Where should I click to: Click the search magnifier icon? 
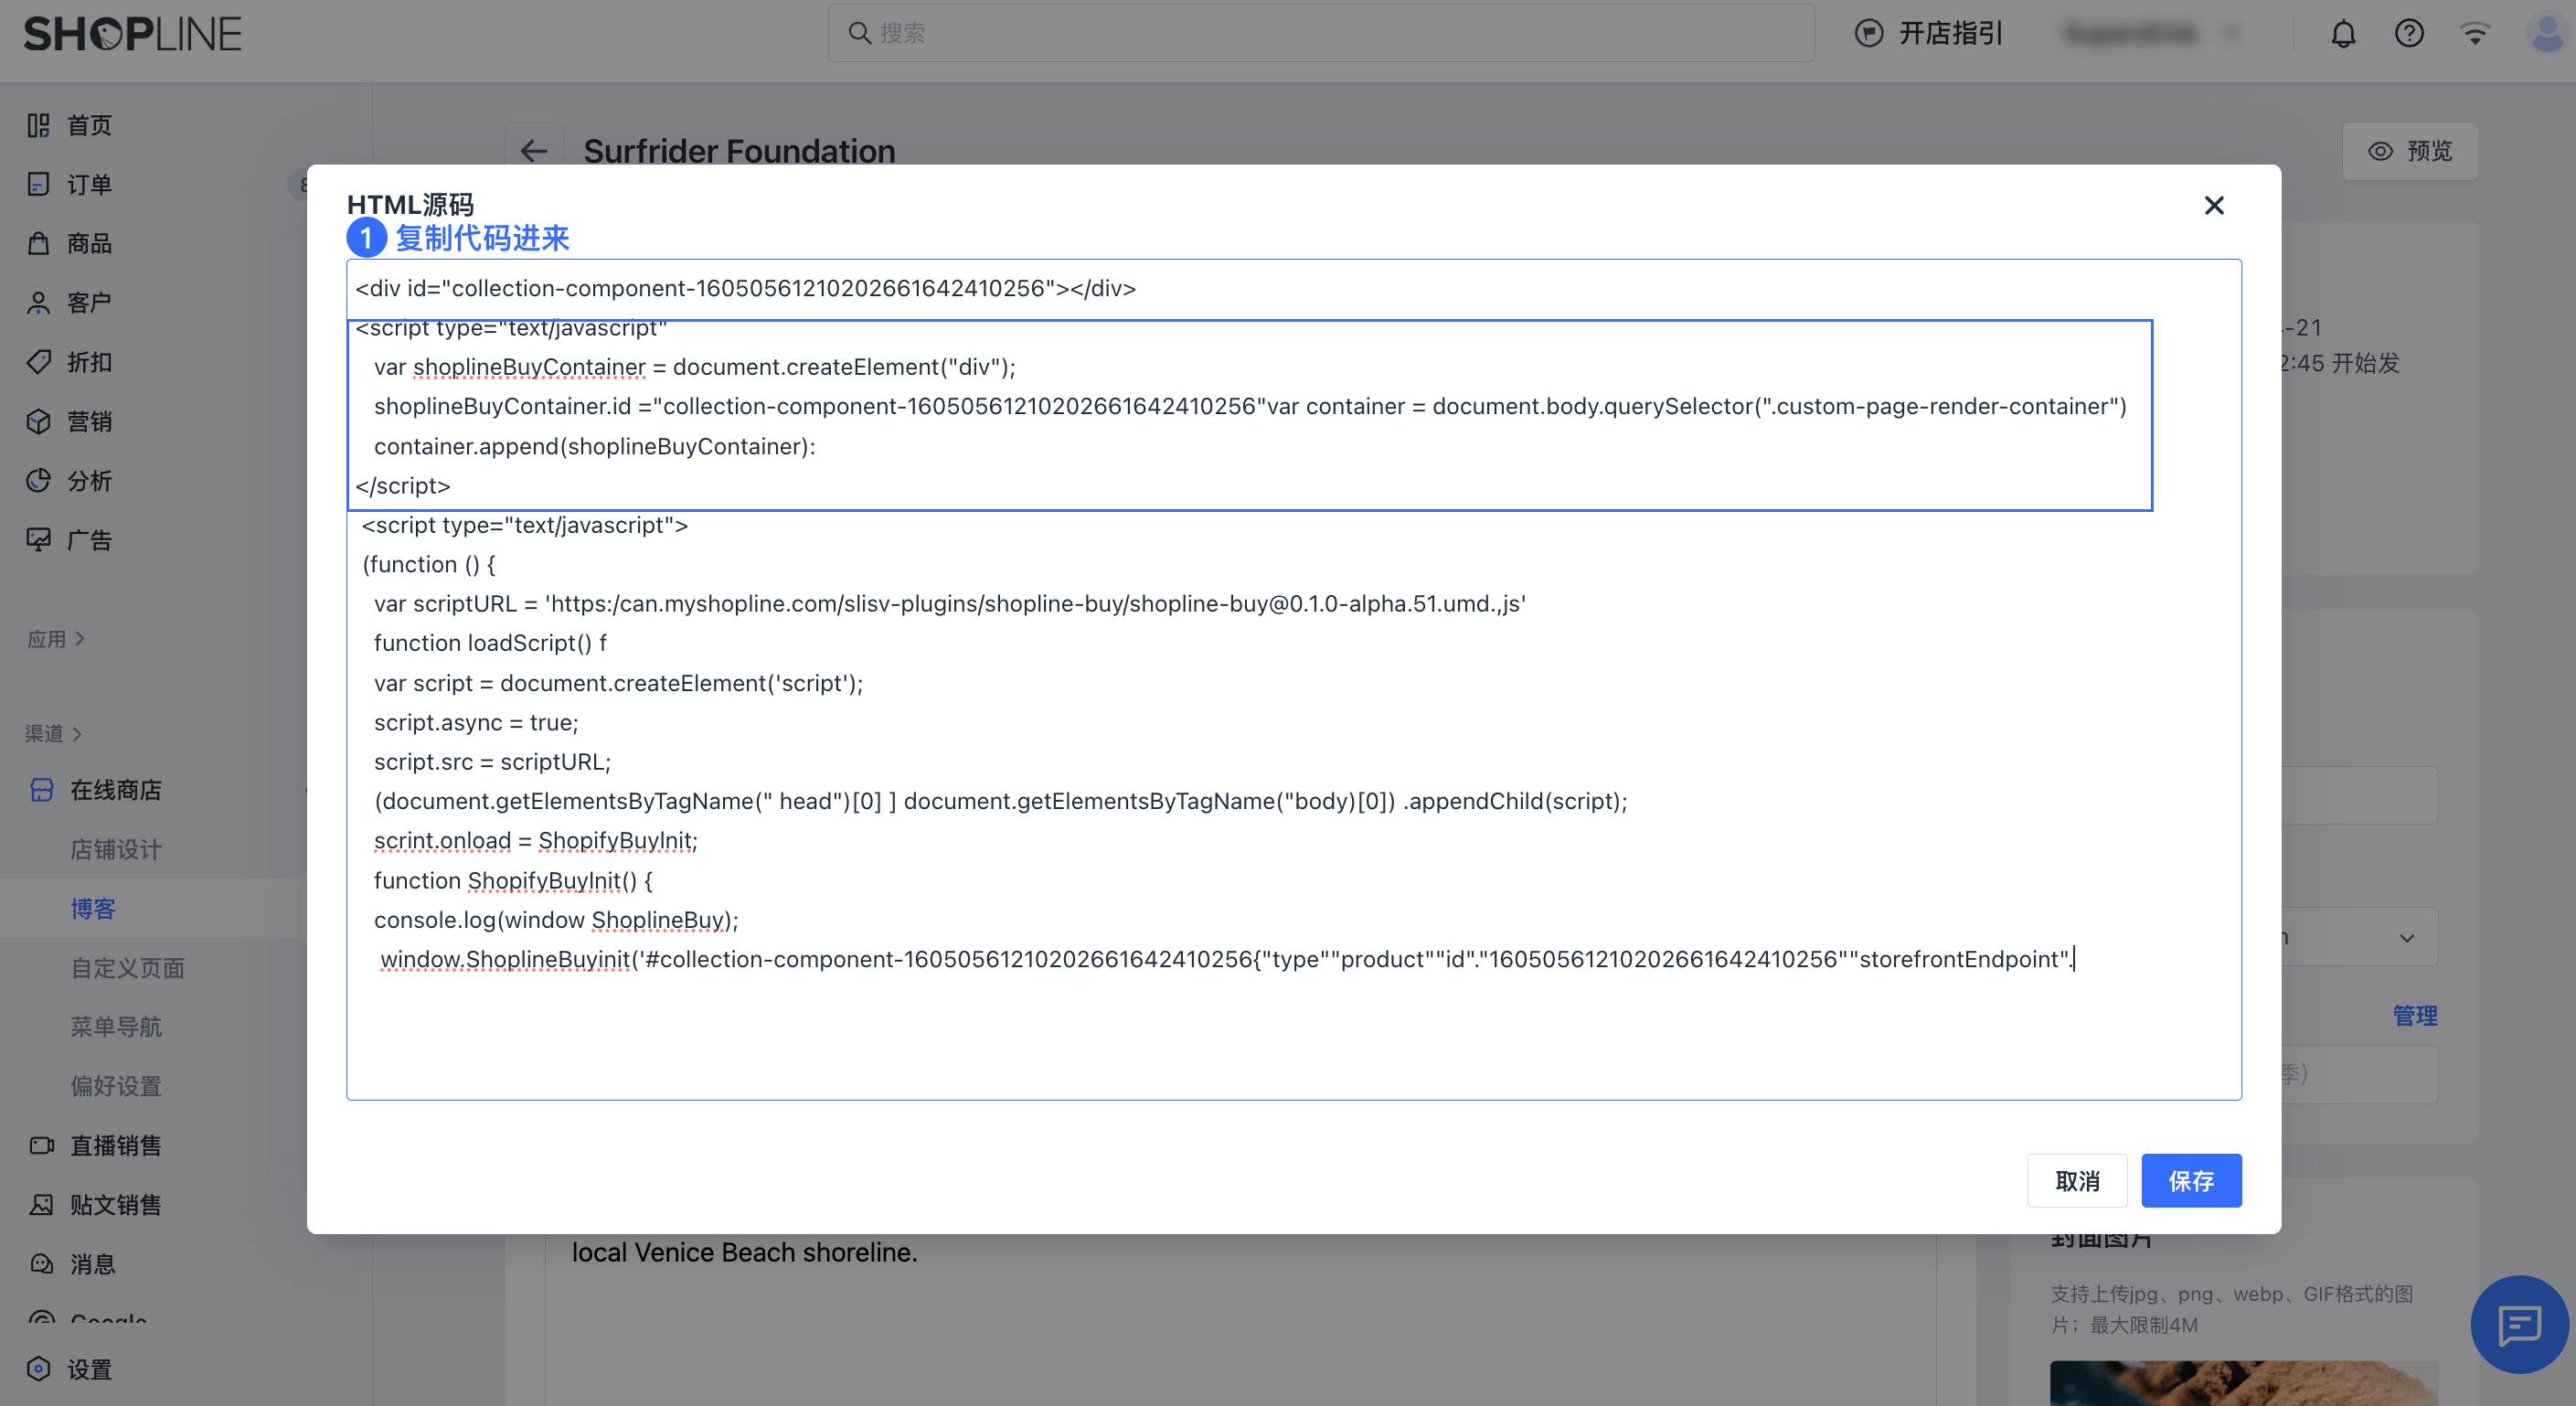(x=859, y=33)
